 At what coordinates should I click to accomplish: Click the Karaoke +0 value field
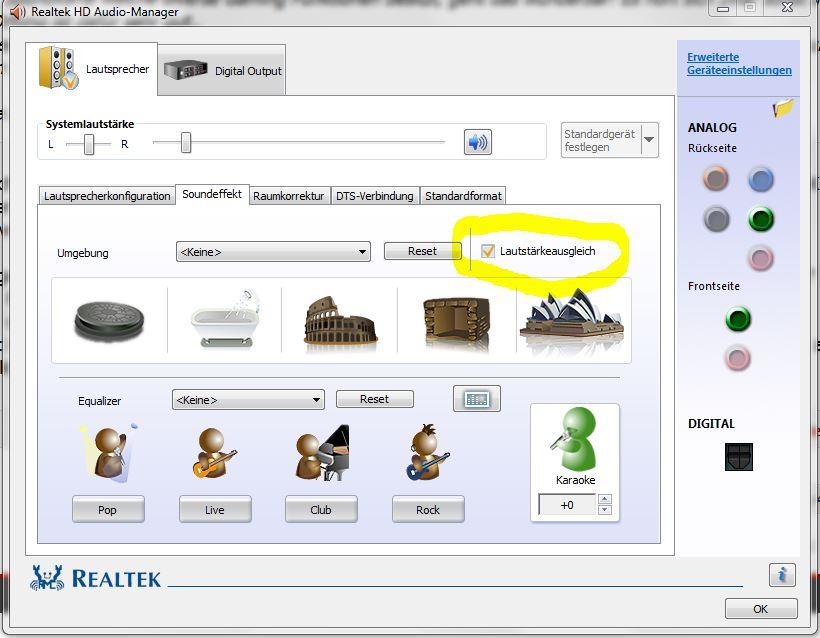coord(567,505)
